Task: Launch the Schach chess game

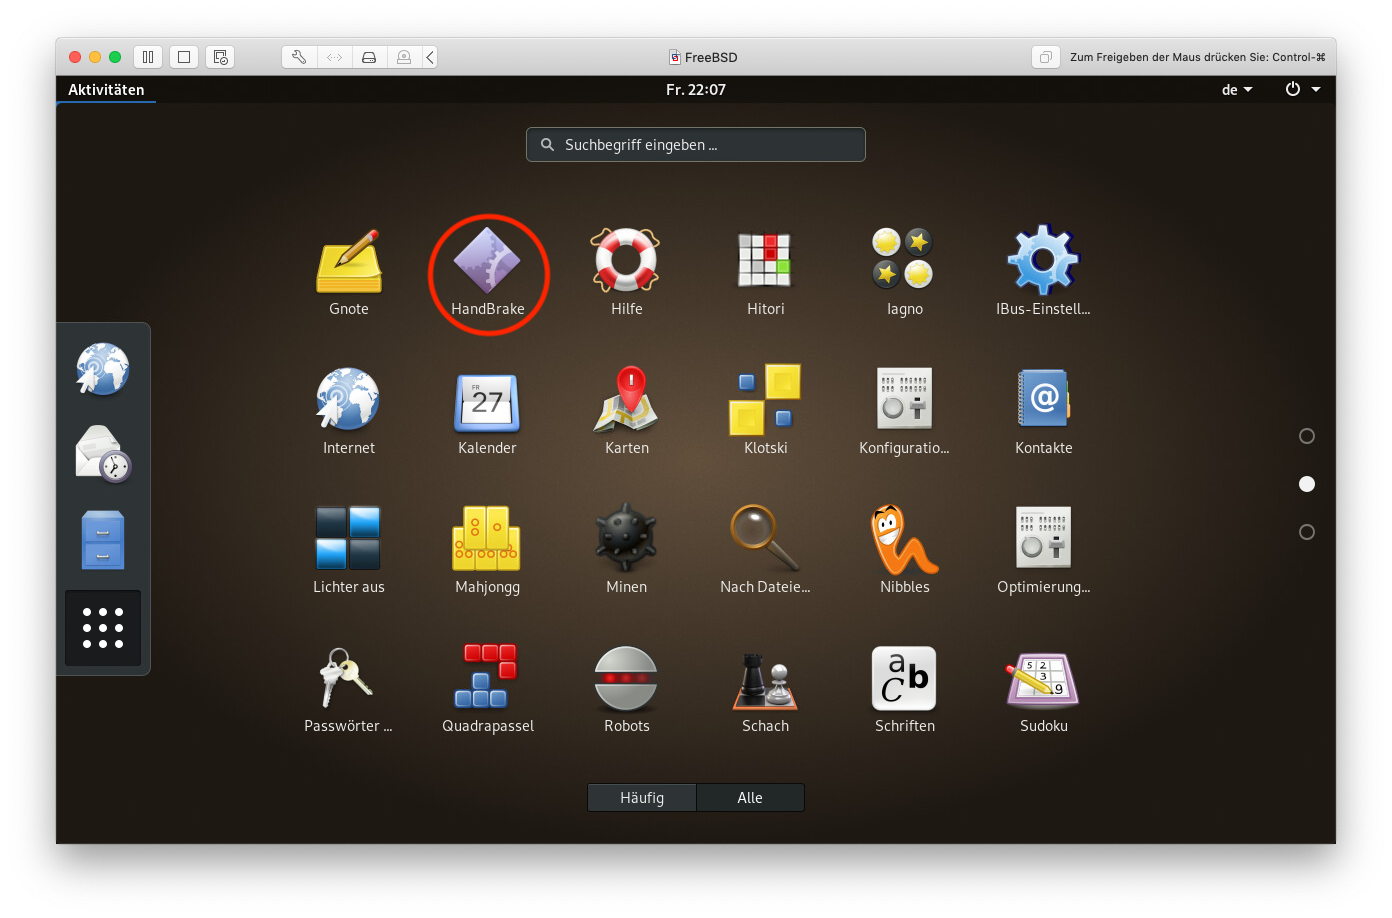Action: point(765,680)
